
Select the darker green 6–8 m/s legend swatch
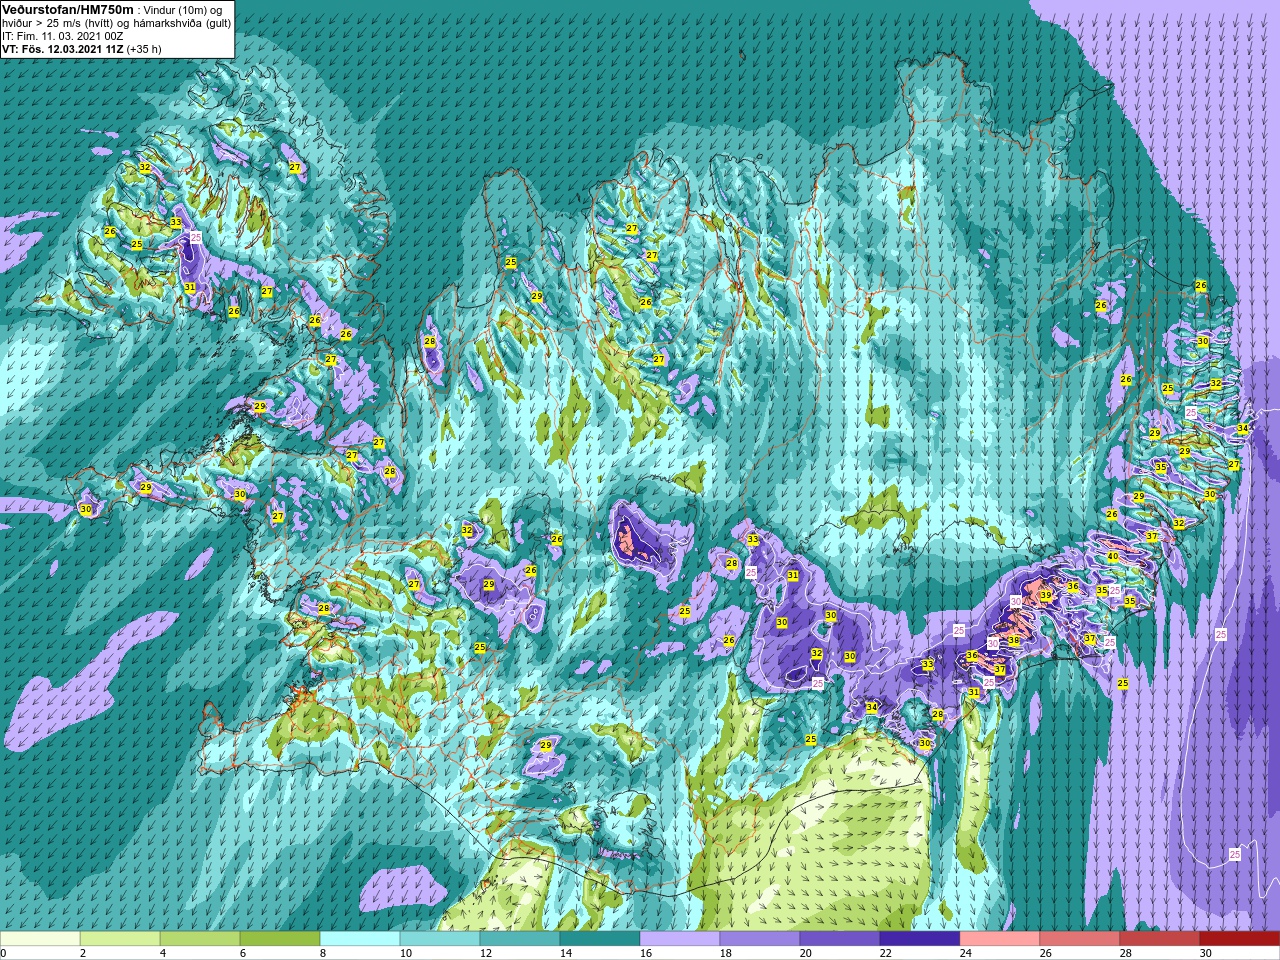pyautogui.click(x=280, y=939)
